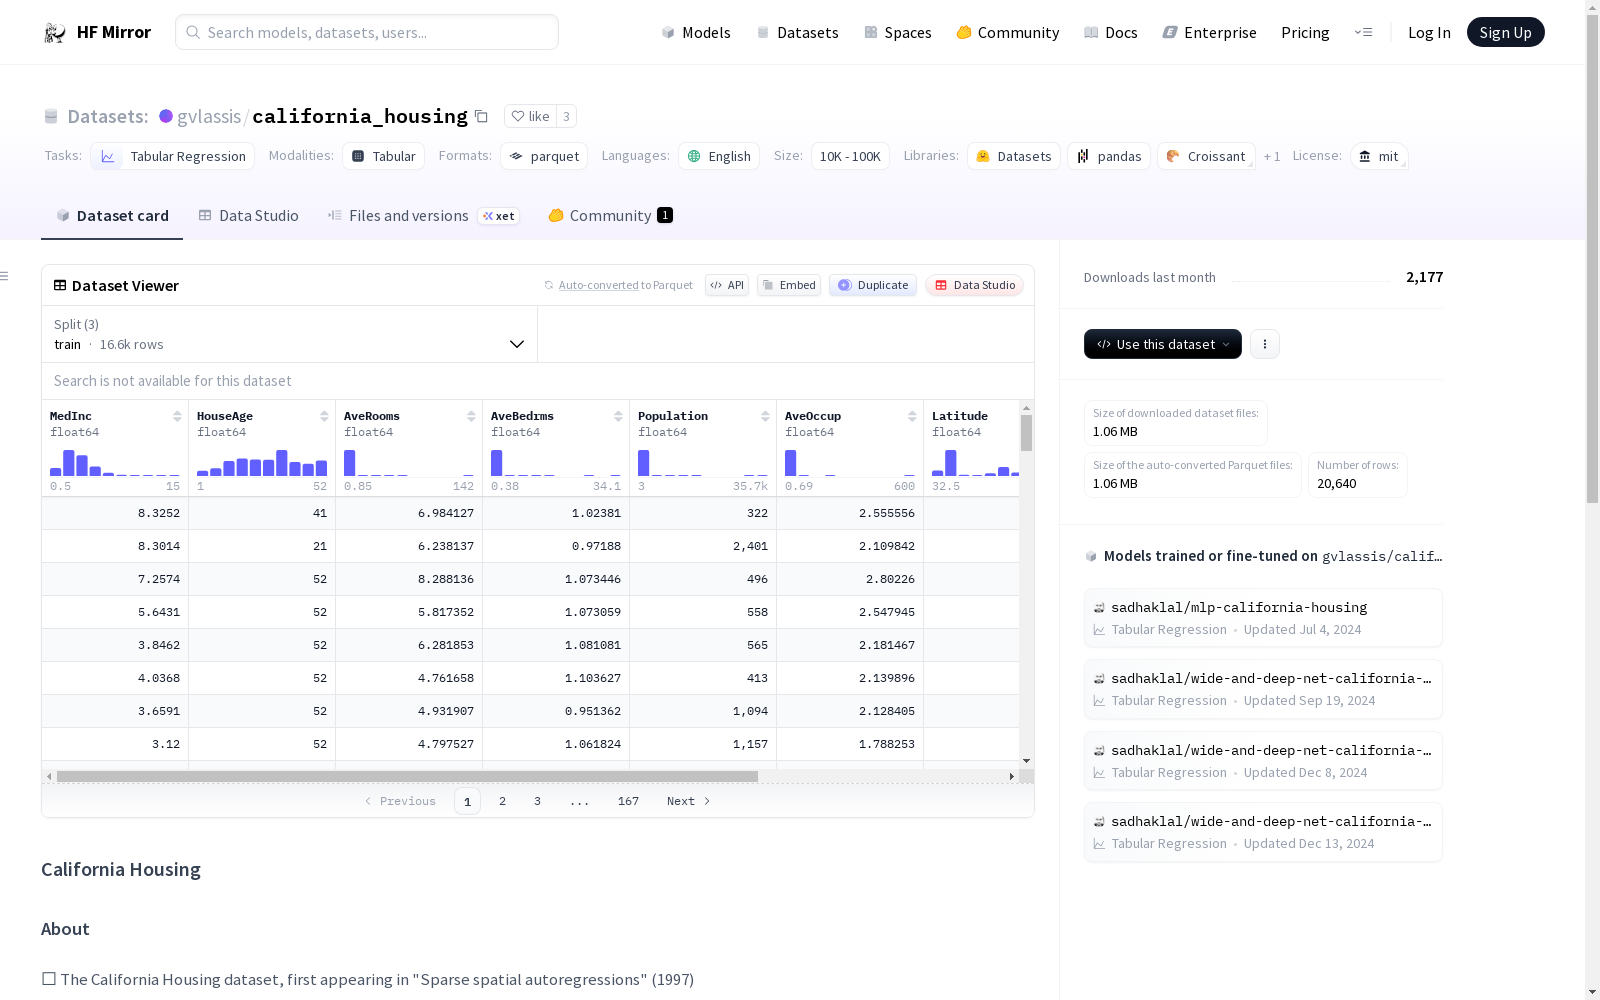The width and height of the screenshot is (1600, 1000).
Task: Click the table vertical scrollbar thumb
Action: (x=1026, y=433)
